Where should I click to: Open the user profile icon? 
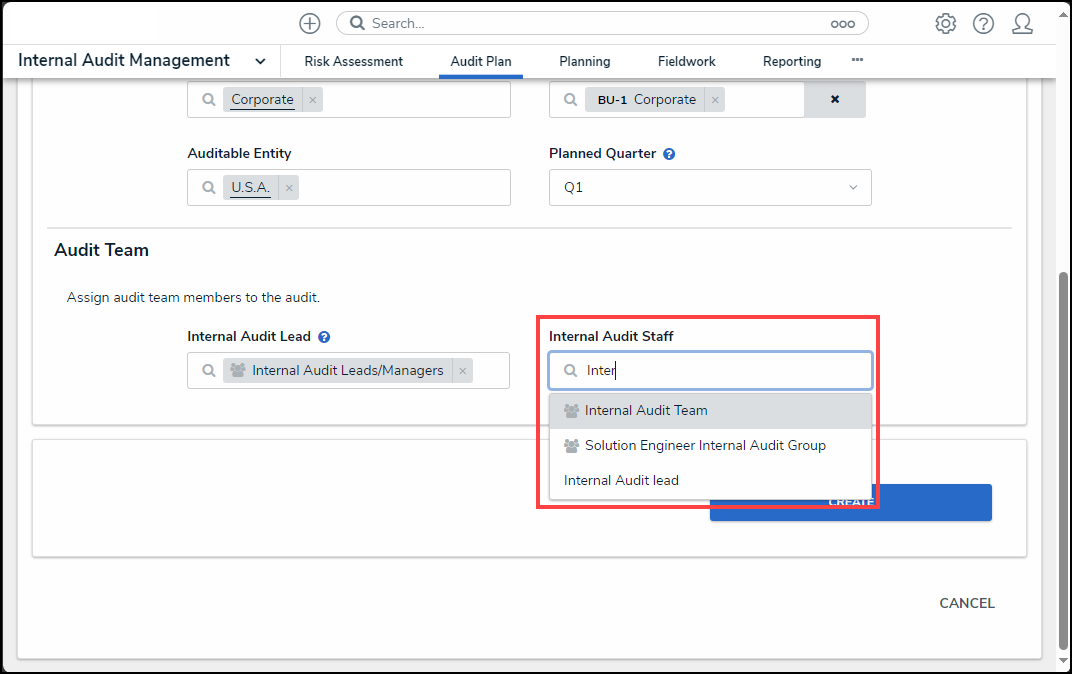coord(1022,23)
